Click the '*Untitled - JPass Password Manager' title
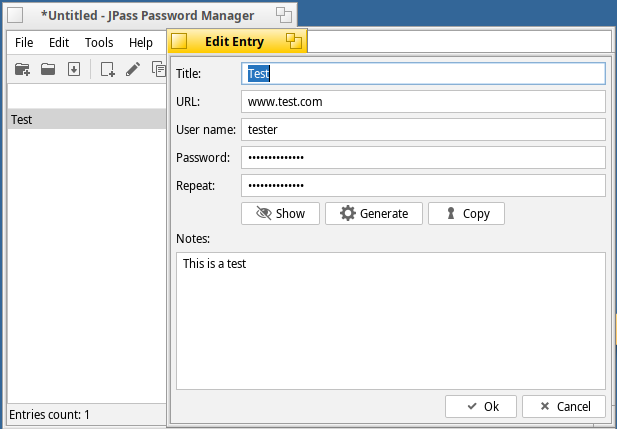 coord(148,16)
